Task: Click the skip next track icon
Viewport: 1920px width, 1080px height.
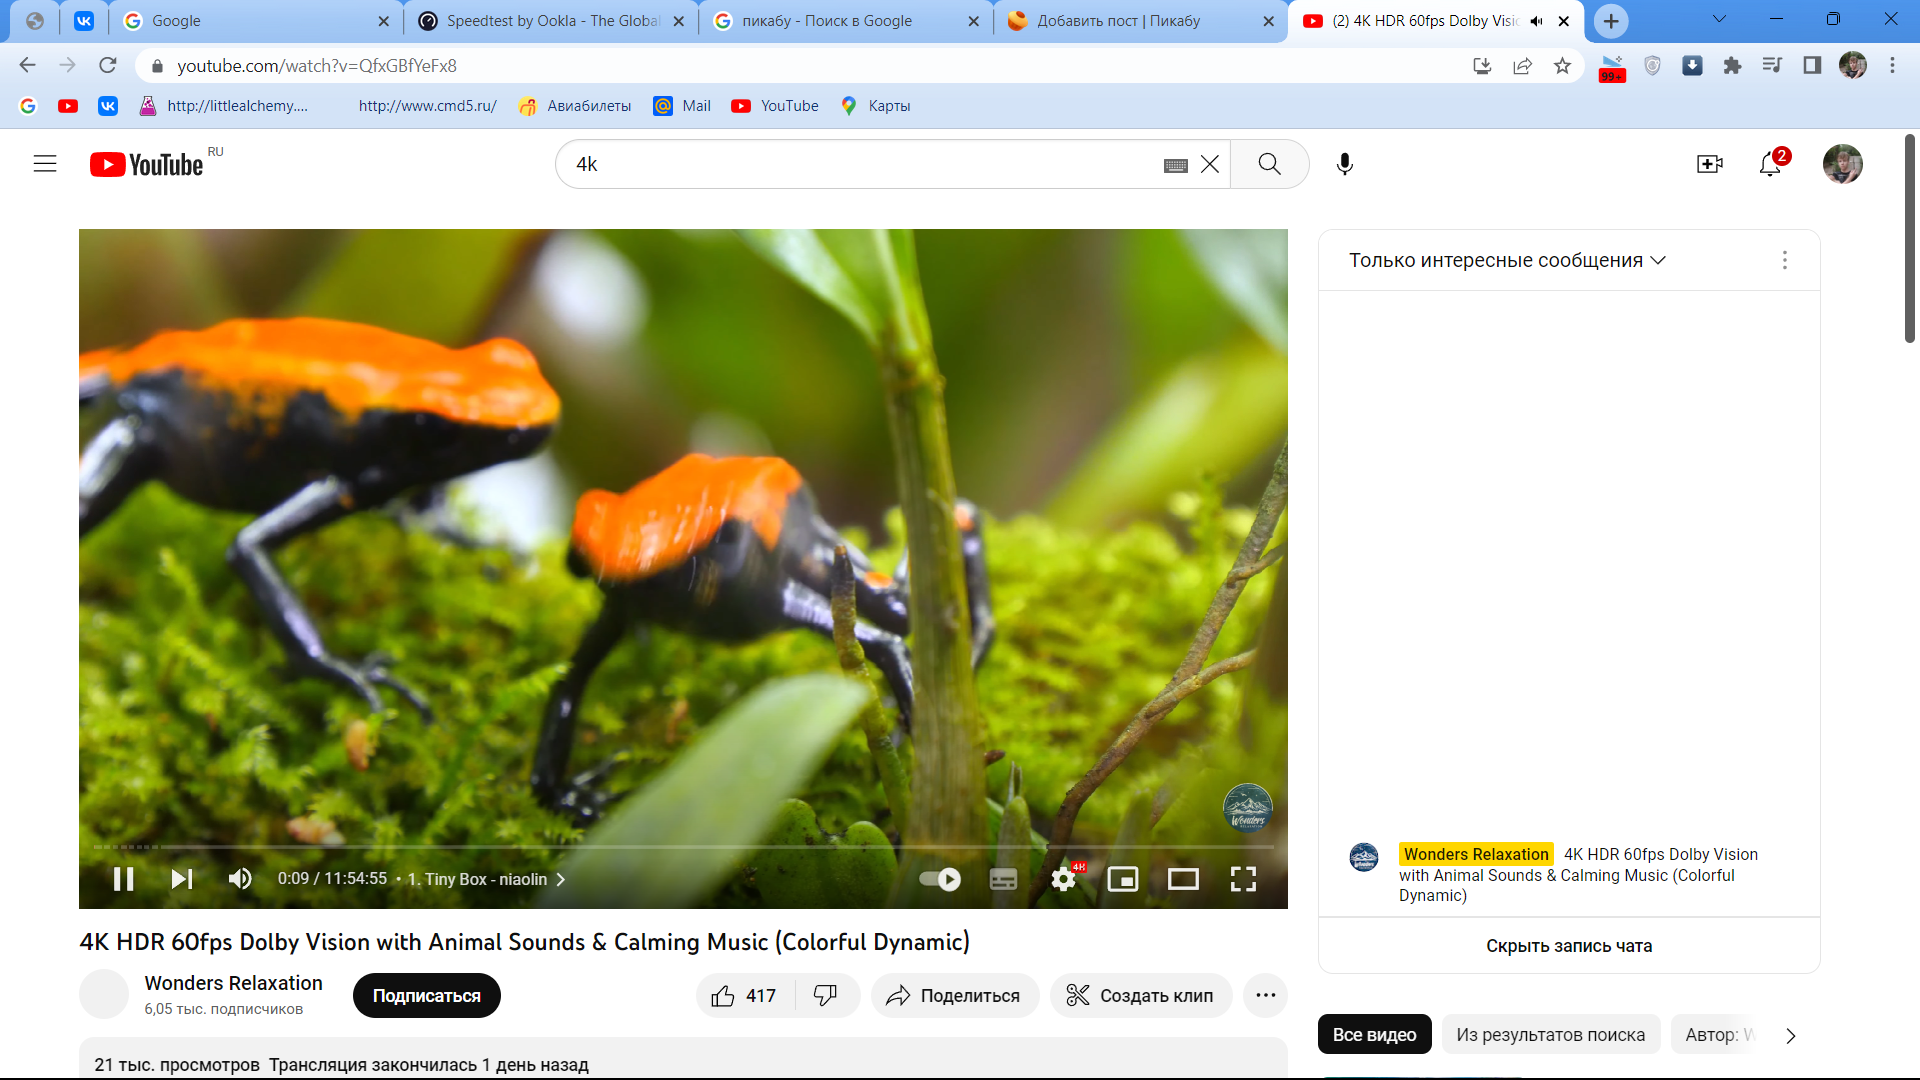Action: click(x=181, y=878)
